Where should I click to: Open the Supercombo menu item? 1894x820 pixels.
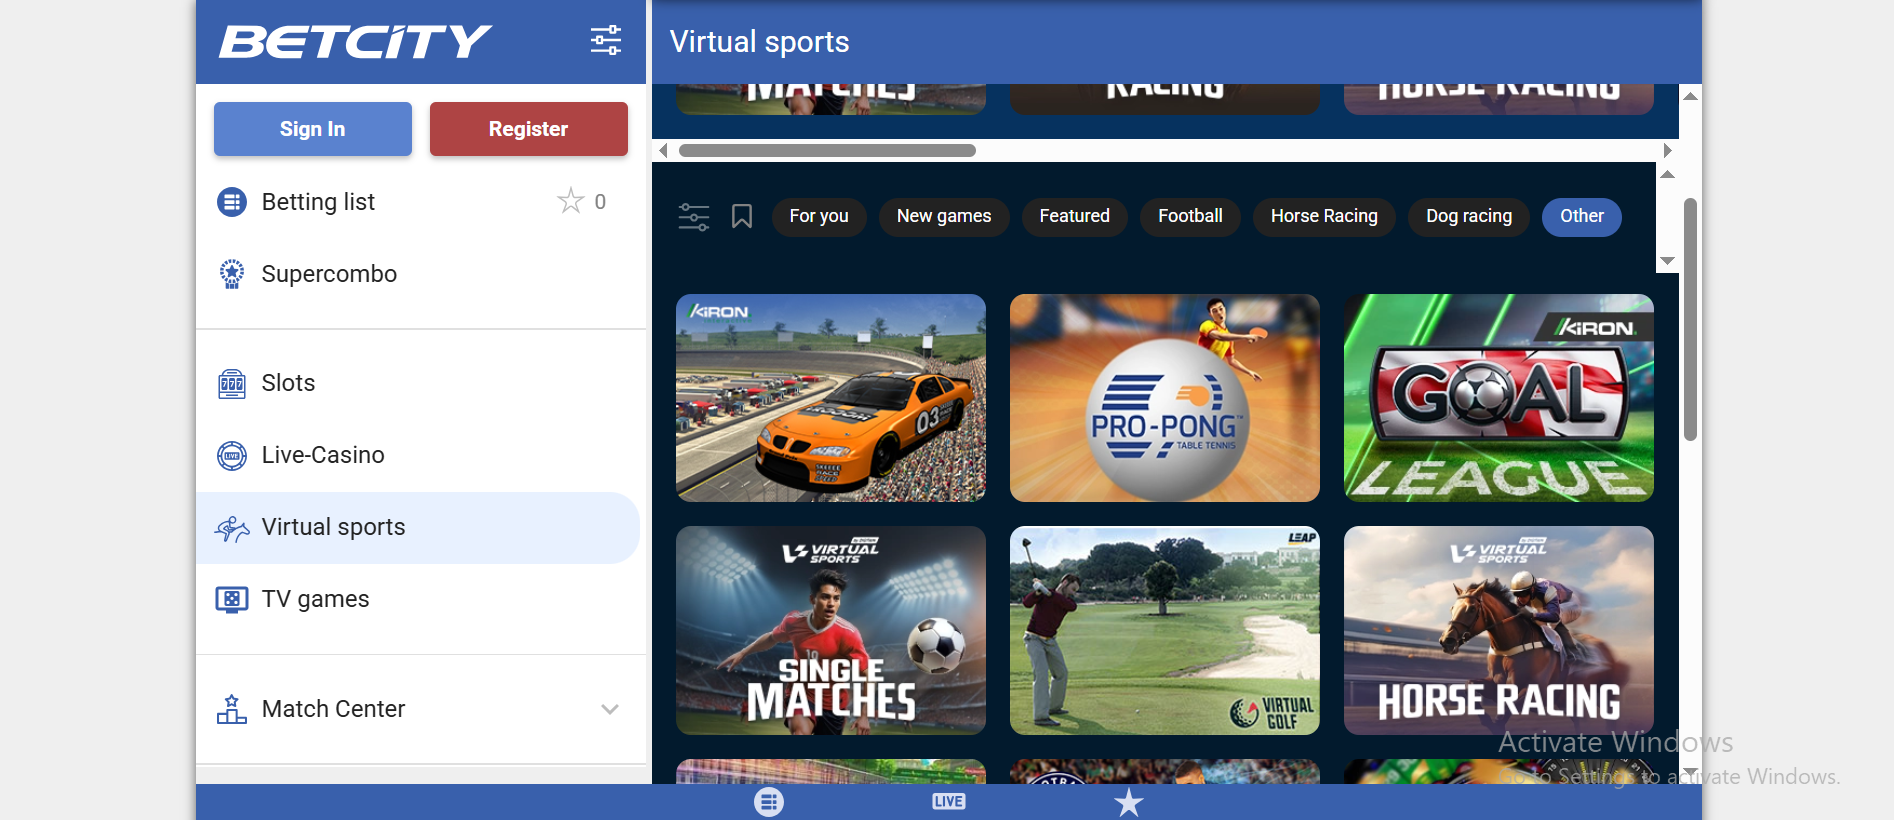point(418,274)
